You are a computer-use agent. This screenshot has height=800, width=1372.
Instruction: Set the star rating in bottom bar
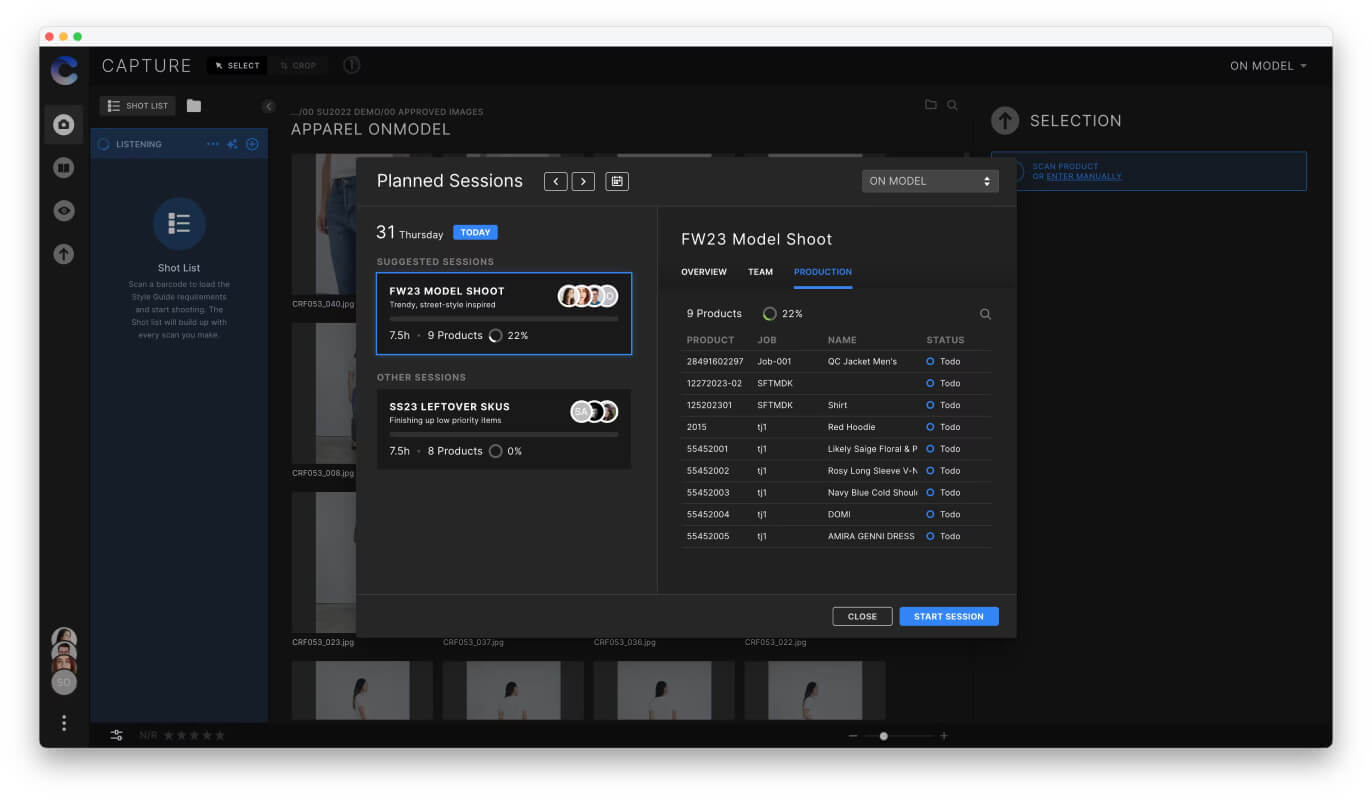click(194, 736)
